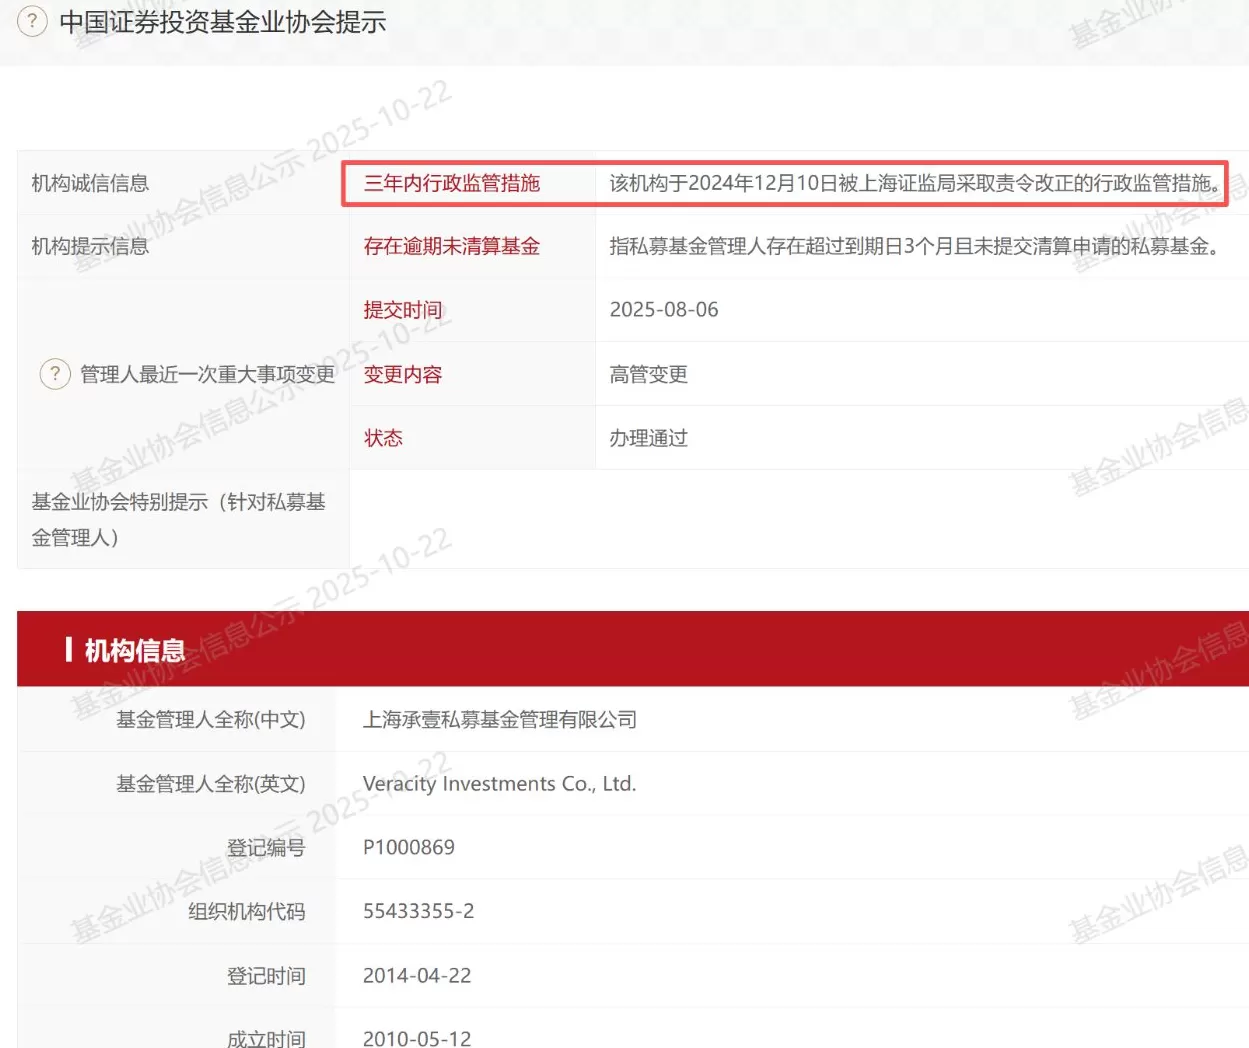Click the company name 上海承壹私募基金管理有限公司
The image size is (1249, 1048).
pos(501,719)
